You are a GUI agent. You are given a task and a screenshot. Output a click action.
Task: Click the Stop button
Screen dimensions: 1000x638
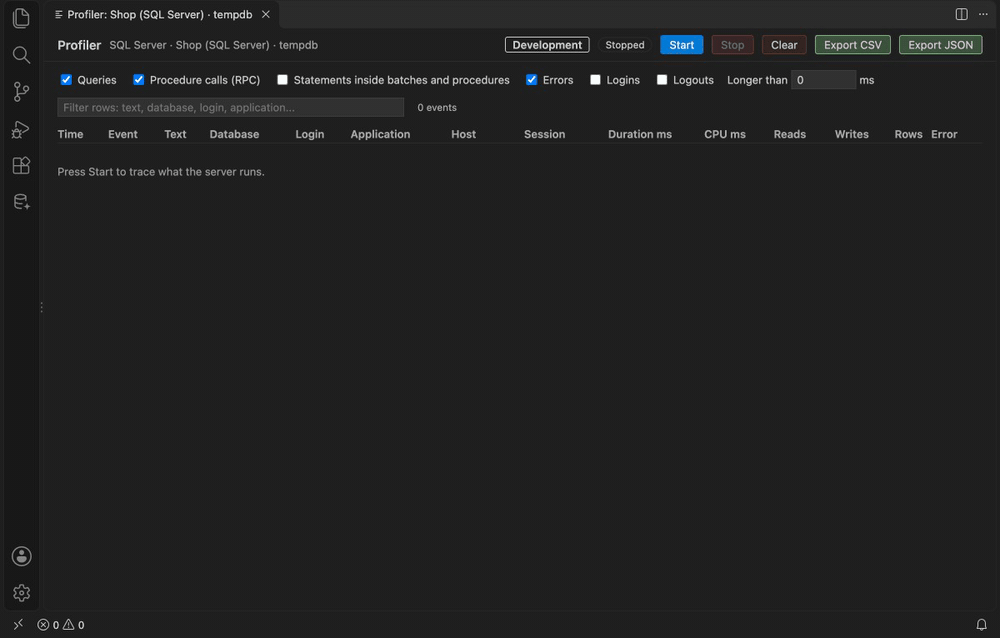pyautogui.click(x=732, y=45)
